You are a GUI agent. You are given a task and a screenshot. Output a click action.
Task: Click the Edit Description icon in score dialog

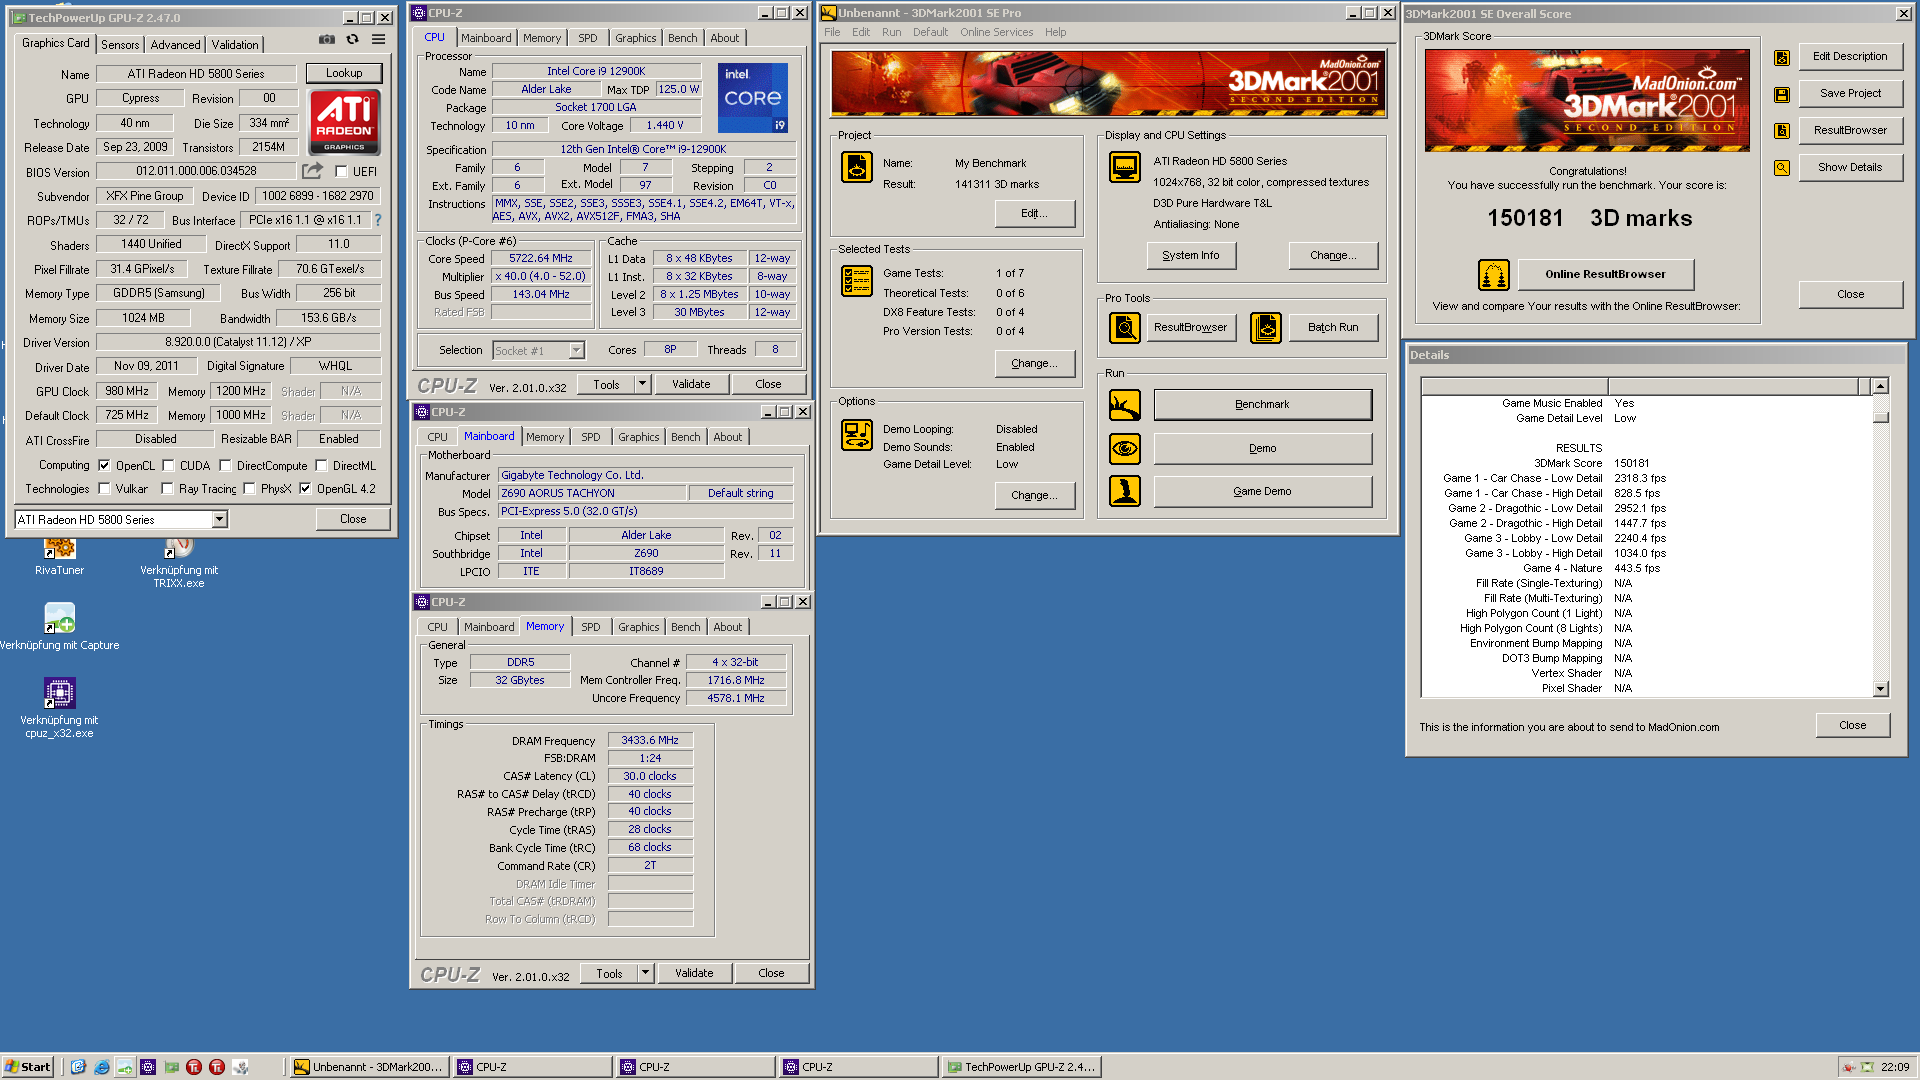pyautogui.click(x=1782, y=57)
